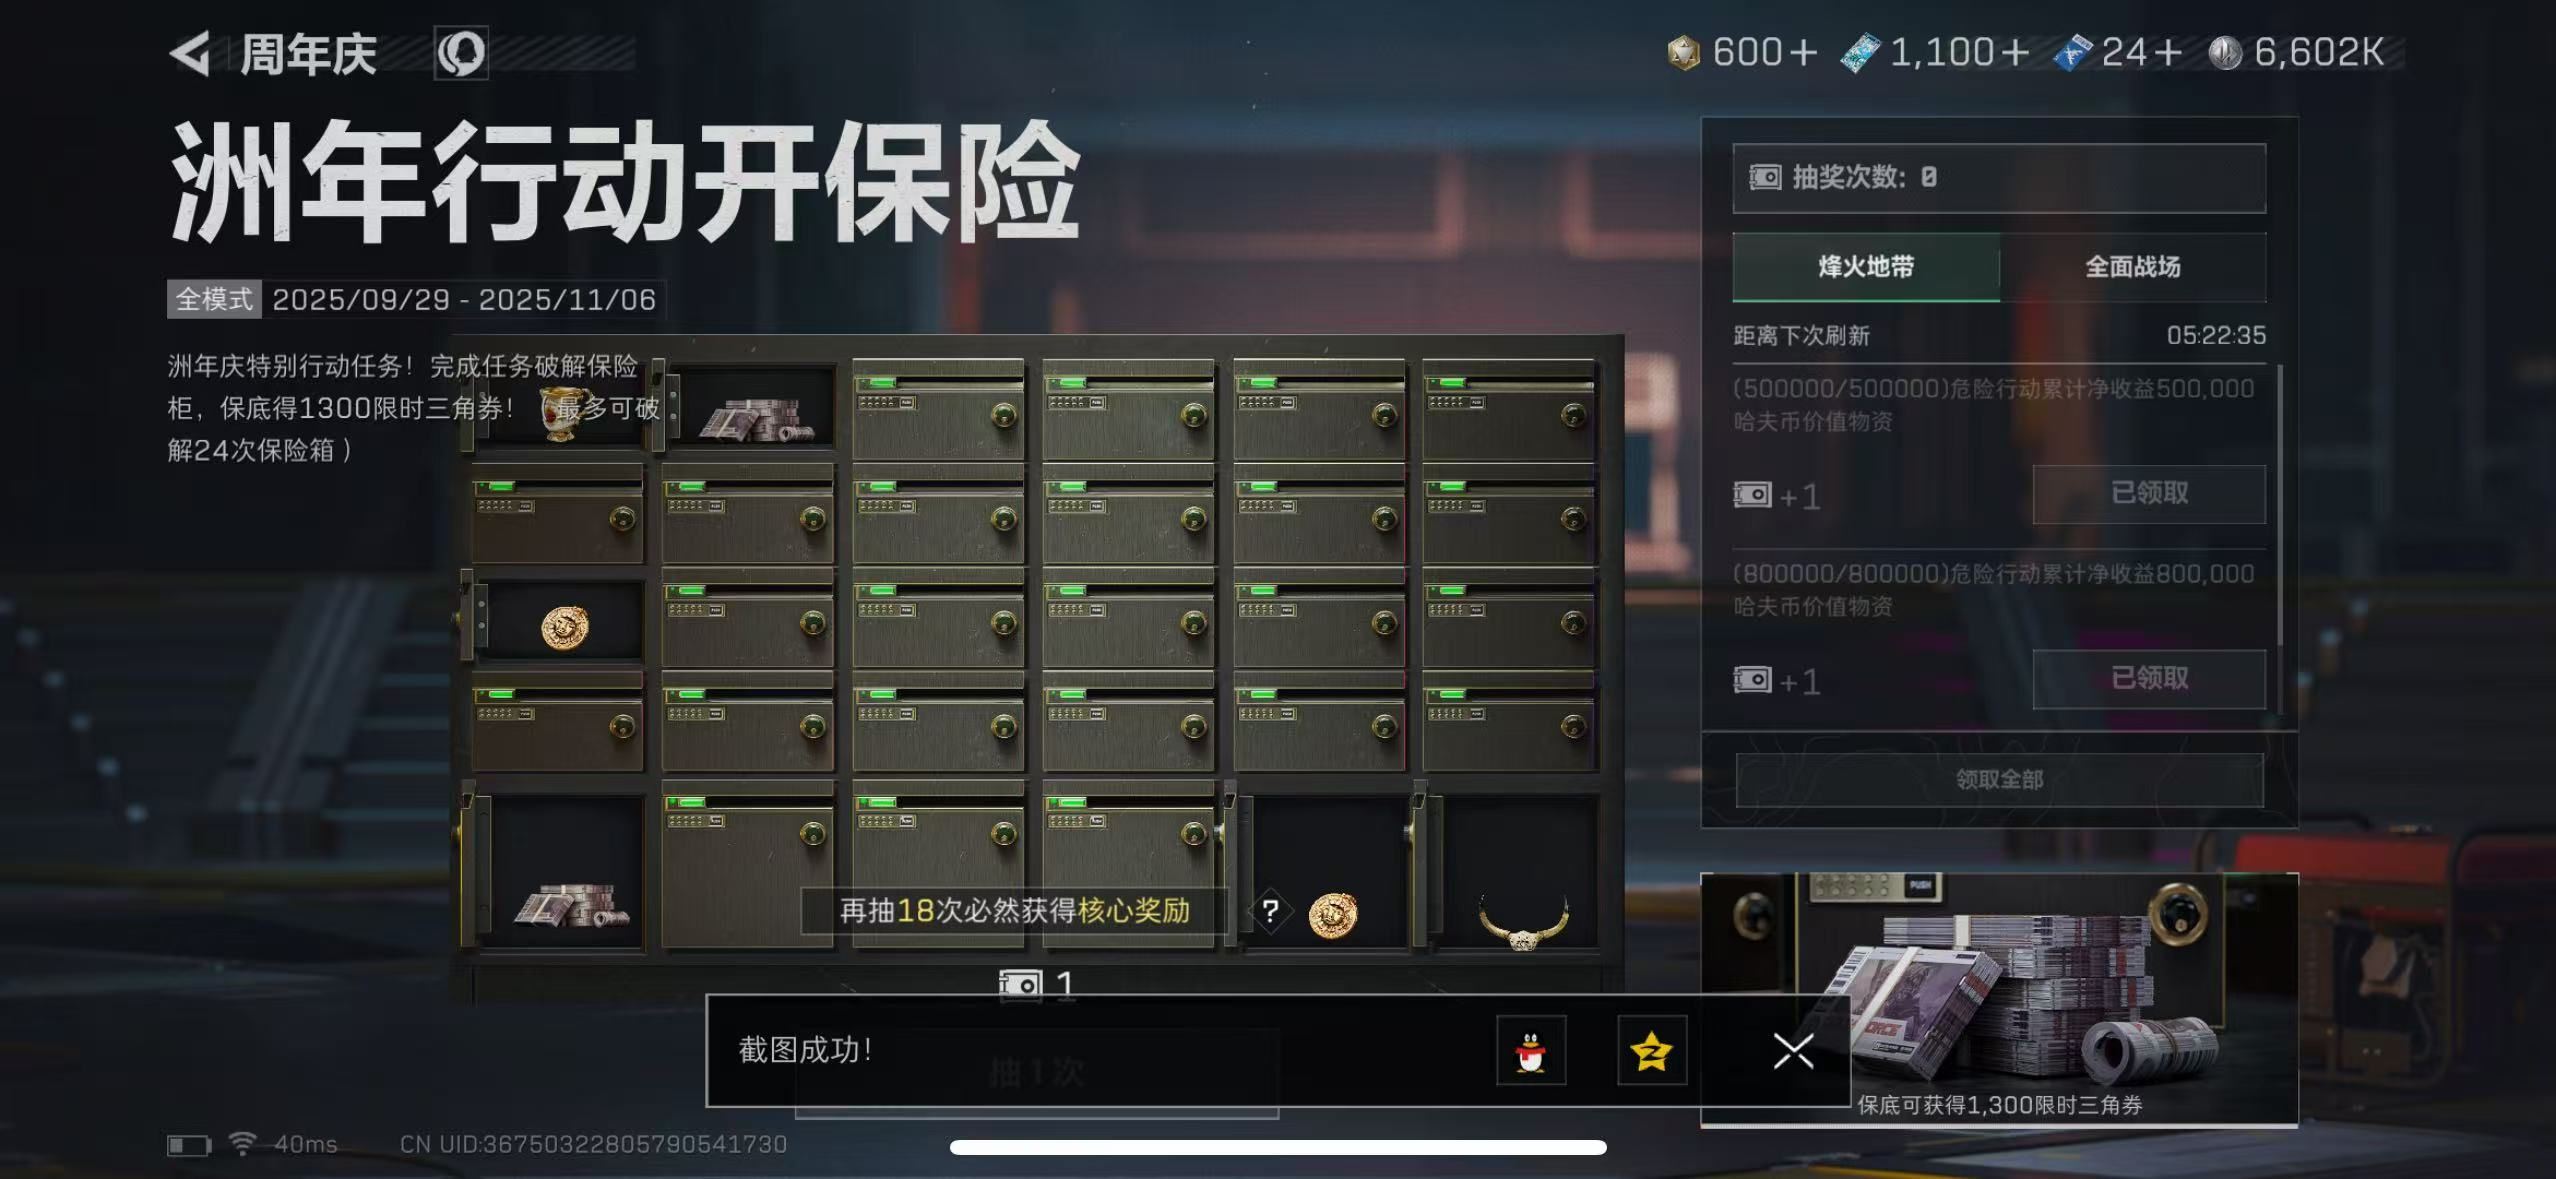Tap the blue 24+ ticket icon
This screenshot has width=2556, height=1179.
pos(2073,53)
